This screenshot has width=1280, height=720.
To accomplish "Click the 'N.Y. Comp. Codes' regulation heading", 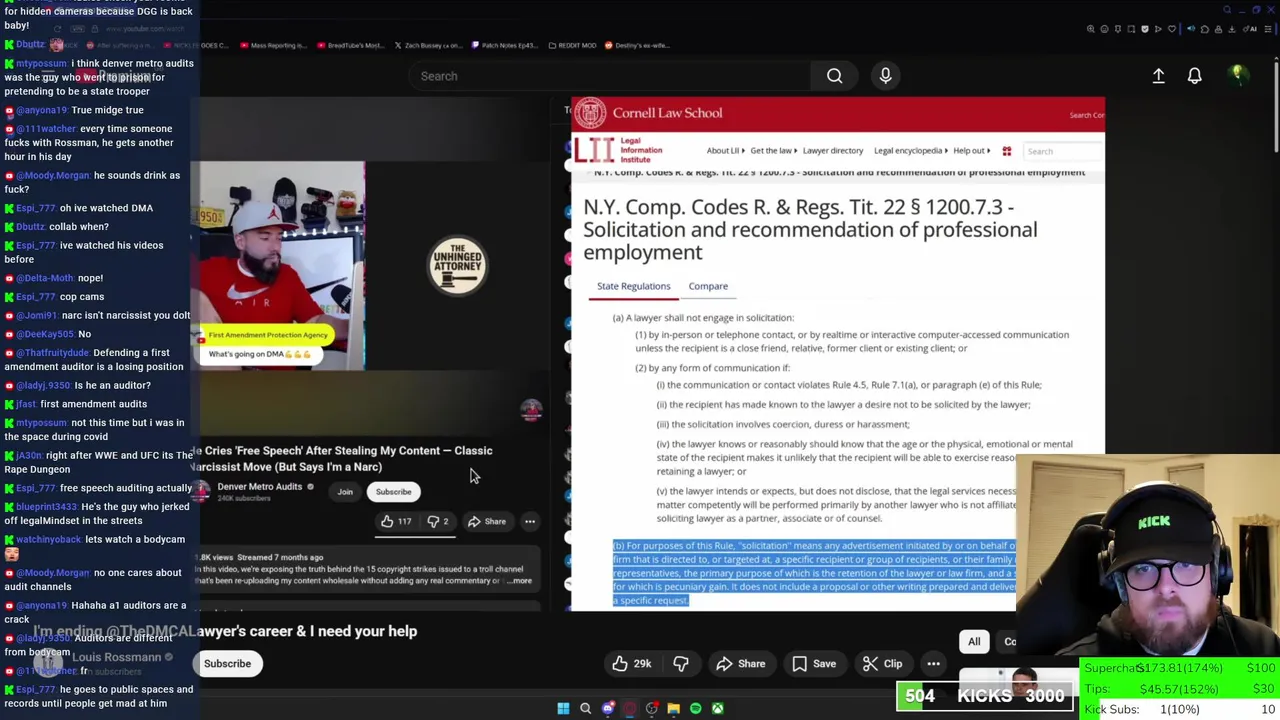I will click(x=810, y=229).
